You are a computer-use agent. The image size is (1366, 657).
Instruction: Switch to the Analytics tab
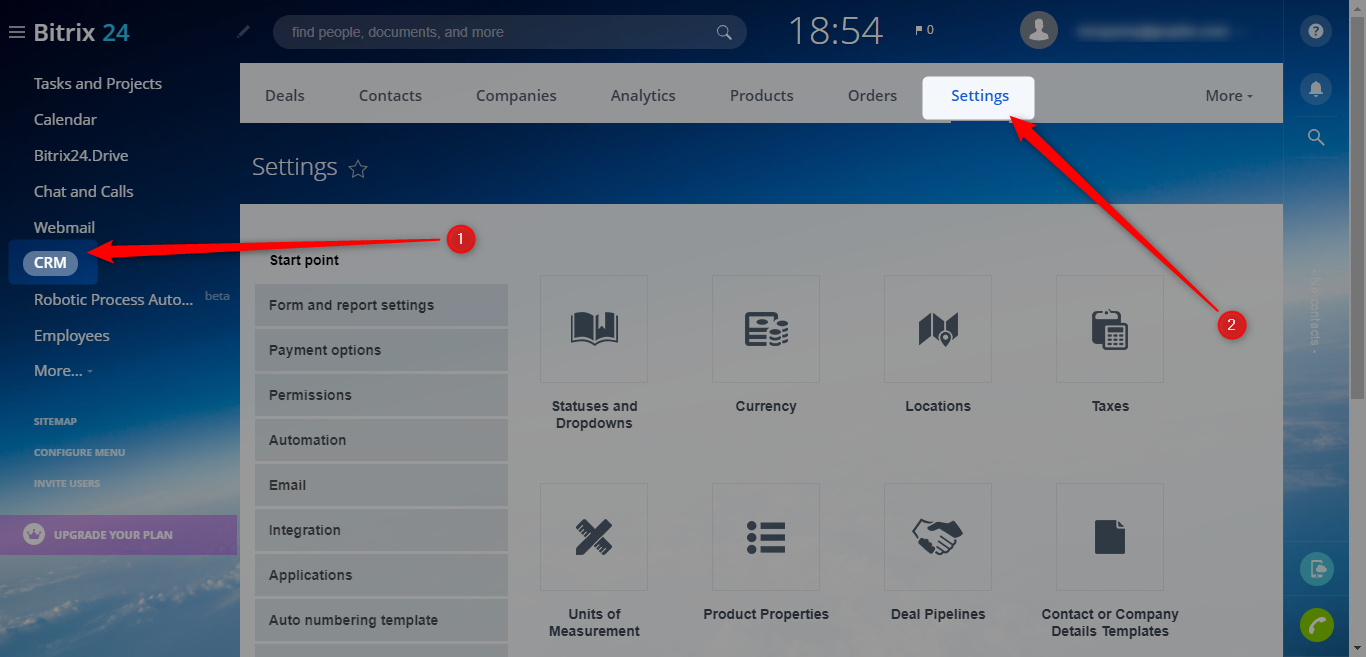click(643, 96)
